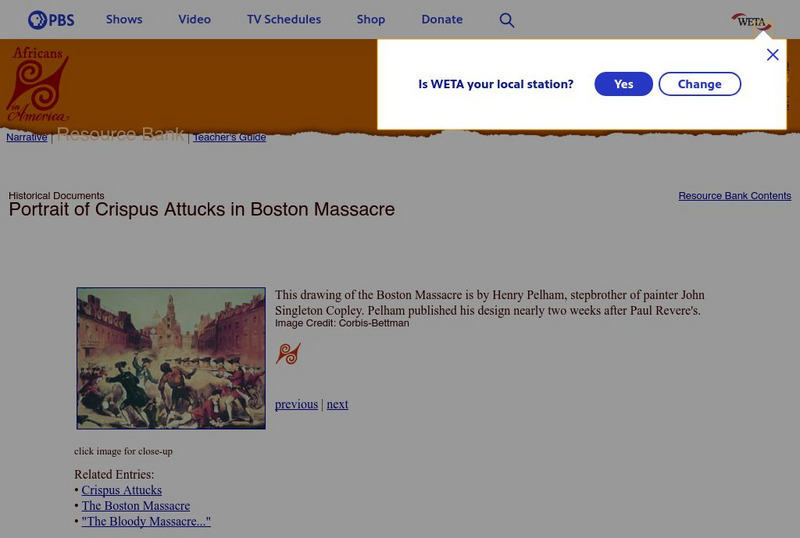Screen dimensions: 800x538
Task: Click the PBS logo
Action: coord(51,20)
